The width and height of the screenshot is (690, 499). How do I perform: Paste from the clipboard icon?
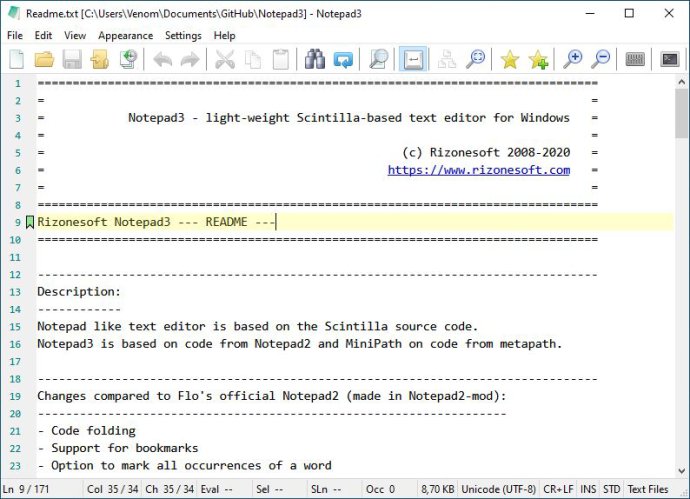tap(280, 59)
